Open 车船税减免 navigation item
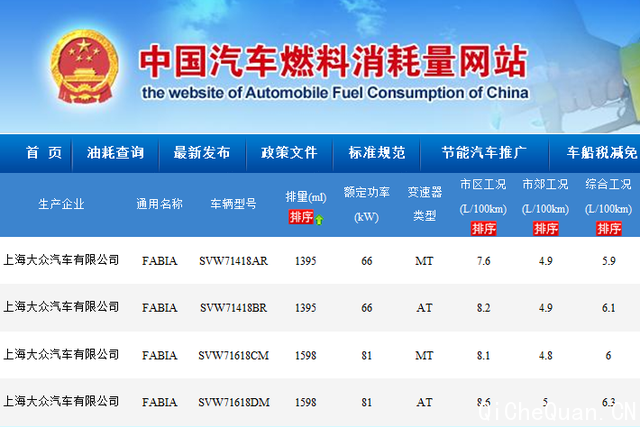Screen dimensions: 640x427 [602, 153]
